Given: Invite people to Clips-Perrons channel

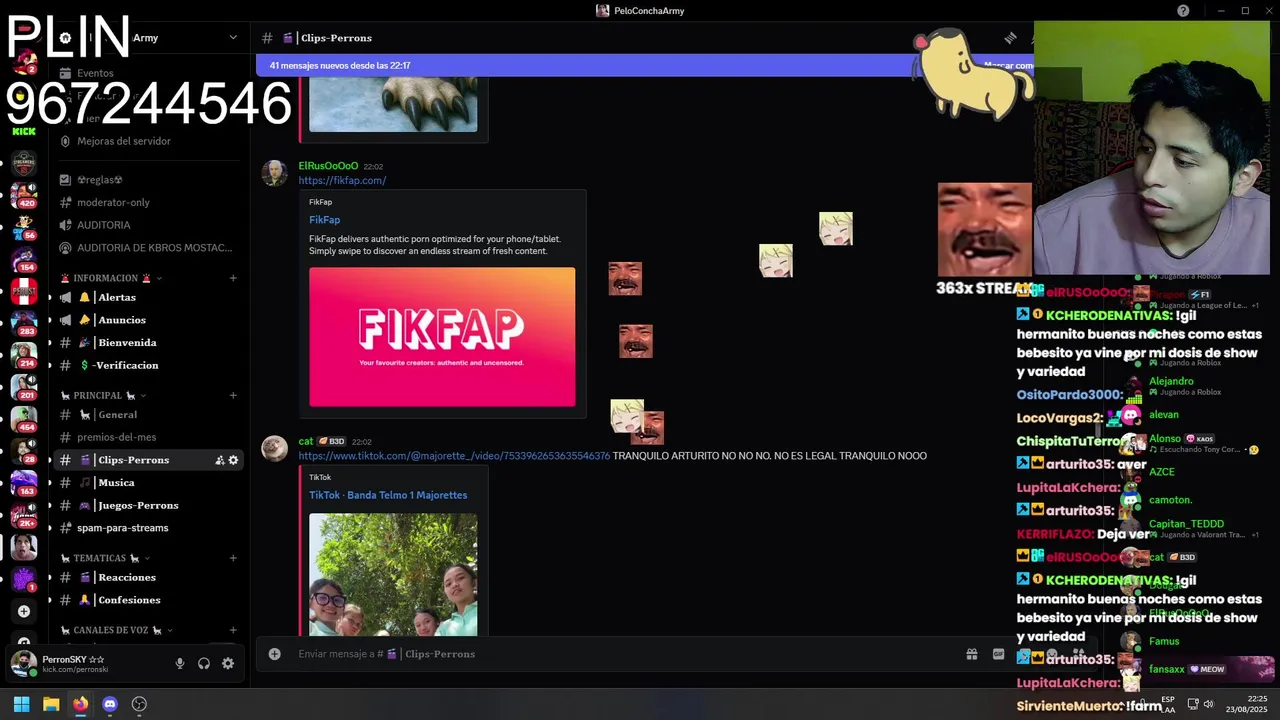Looking at the screenshot, I should pyautogui.click(x=219, y=460).
